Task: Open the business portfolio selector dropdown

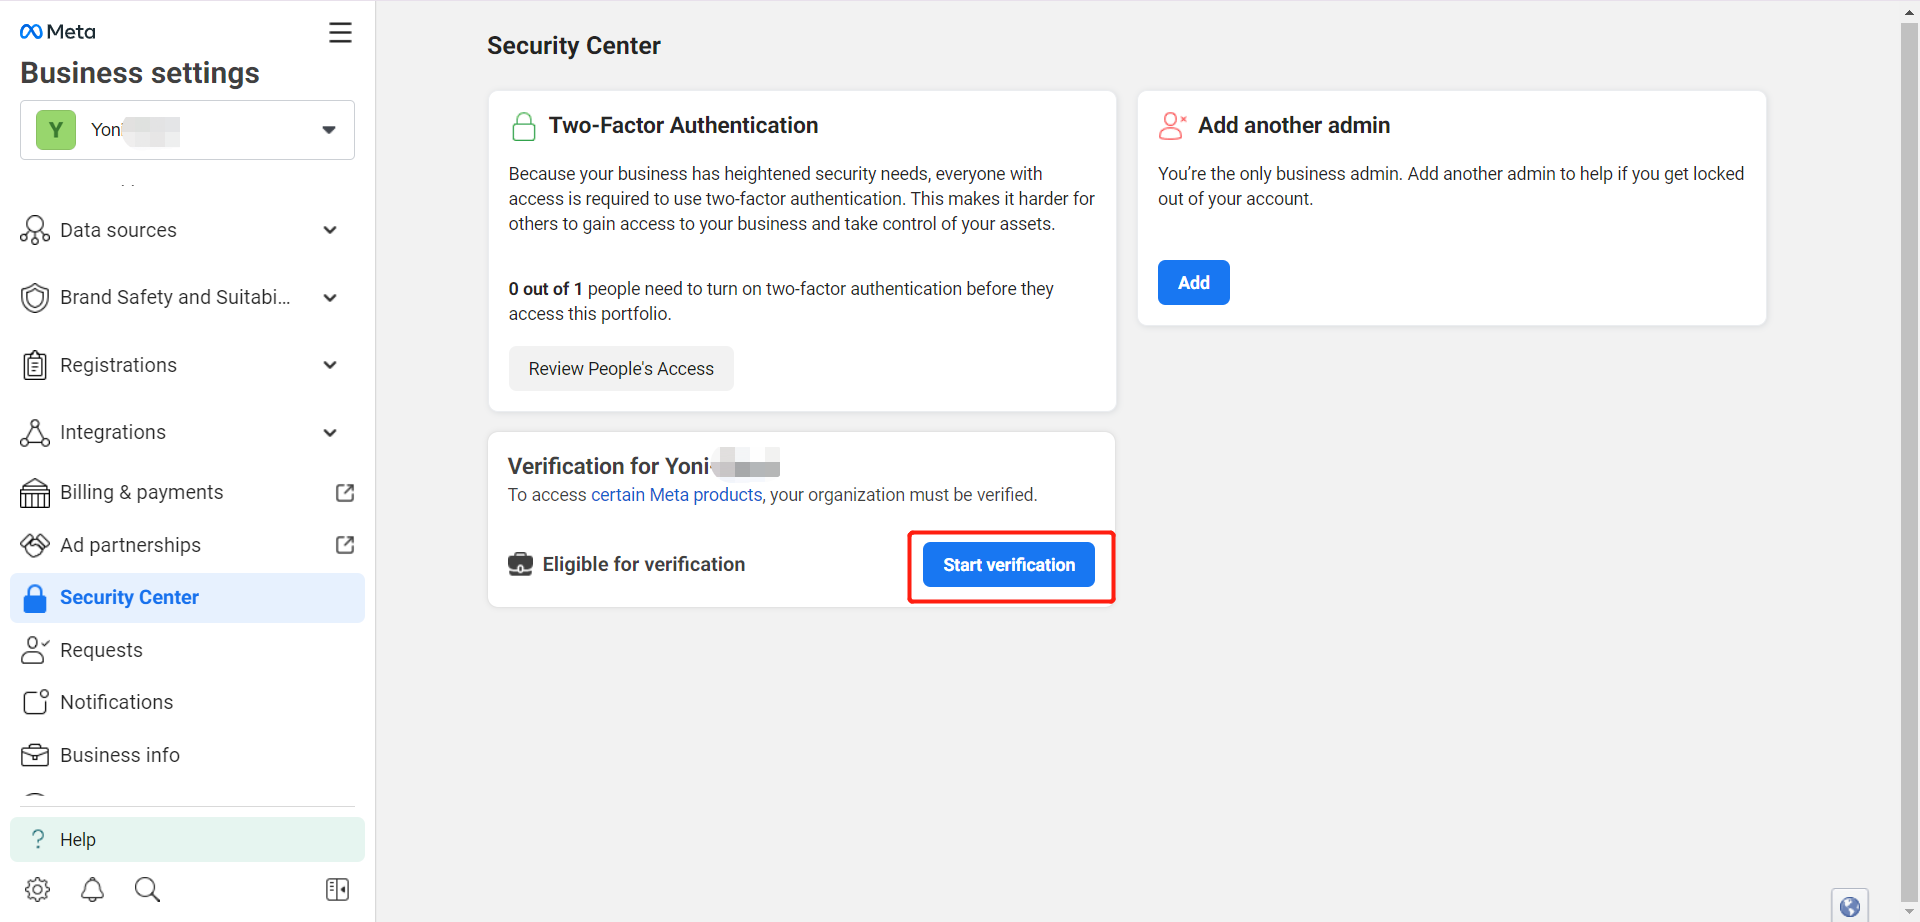Action: [x=187, y=130]
